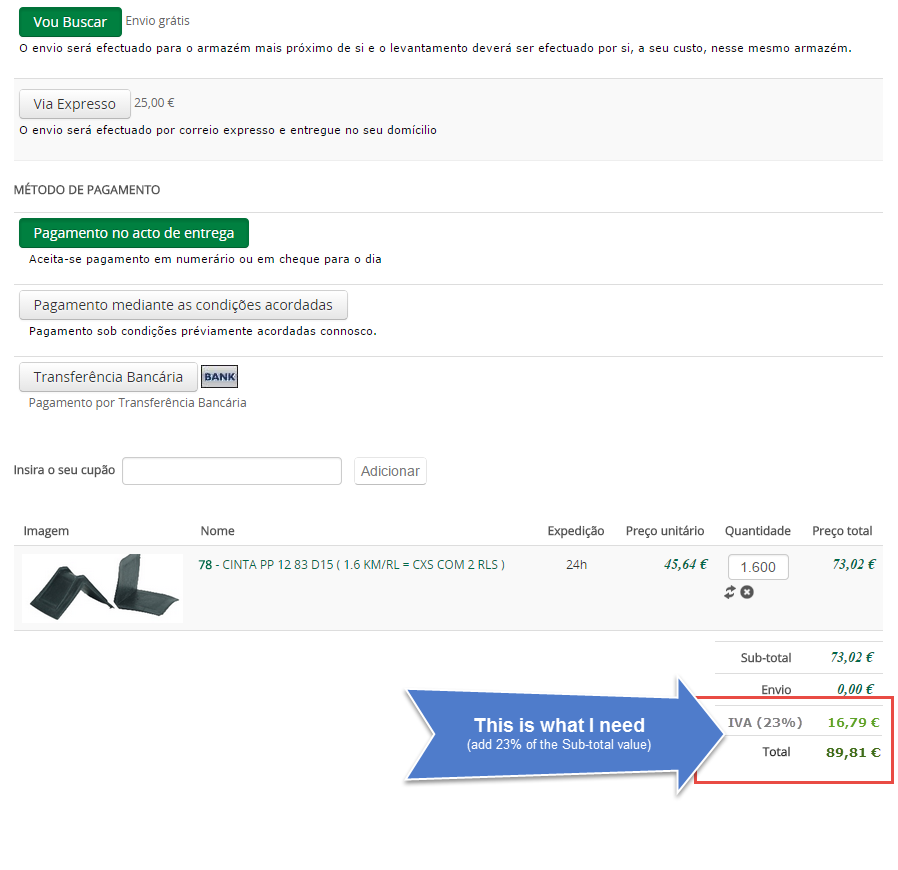Choose Via Expresso shipping
The image size is (898, 870).
[x=75, y=104]
